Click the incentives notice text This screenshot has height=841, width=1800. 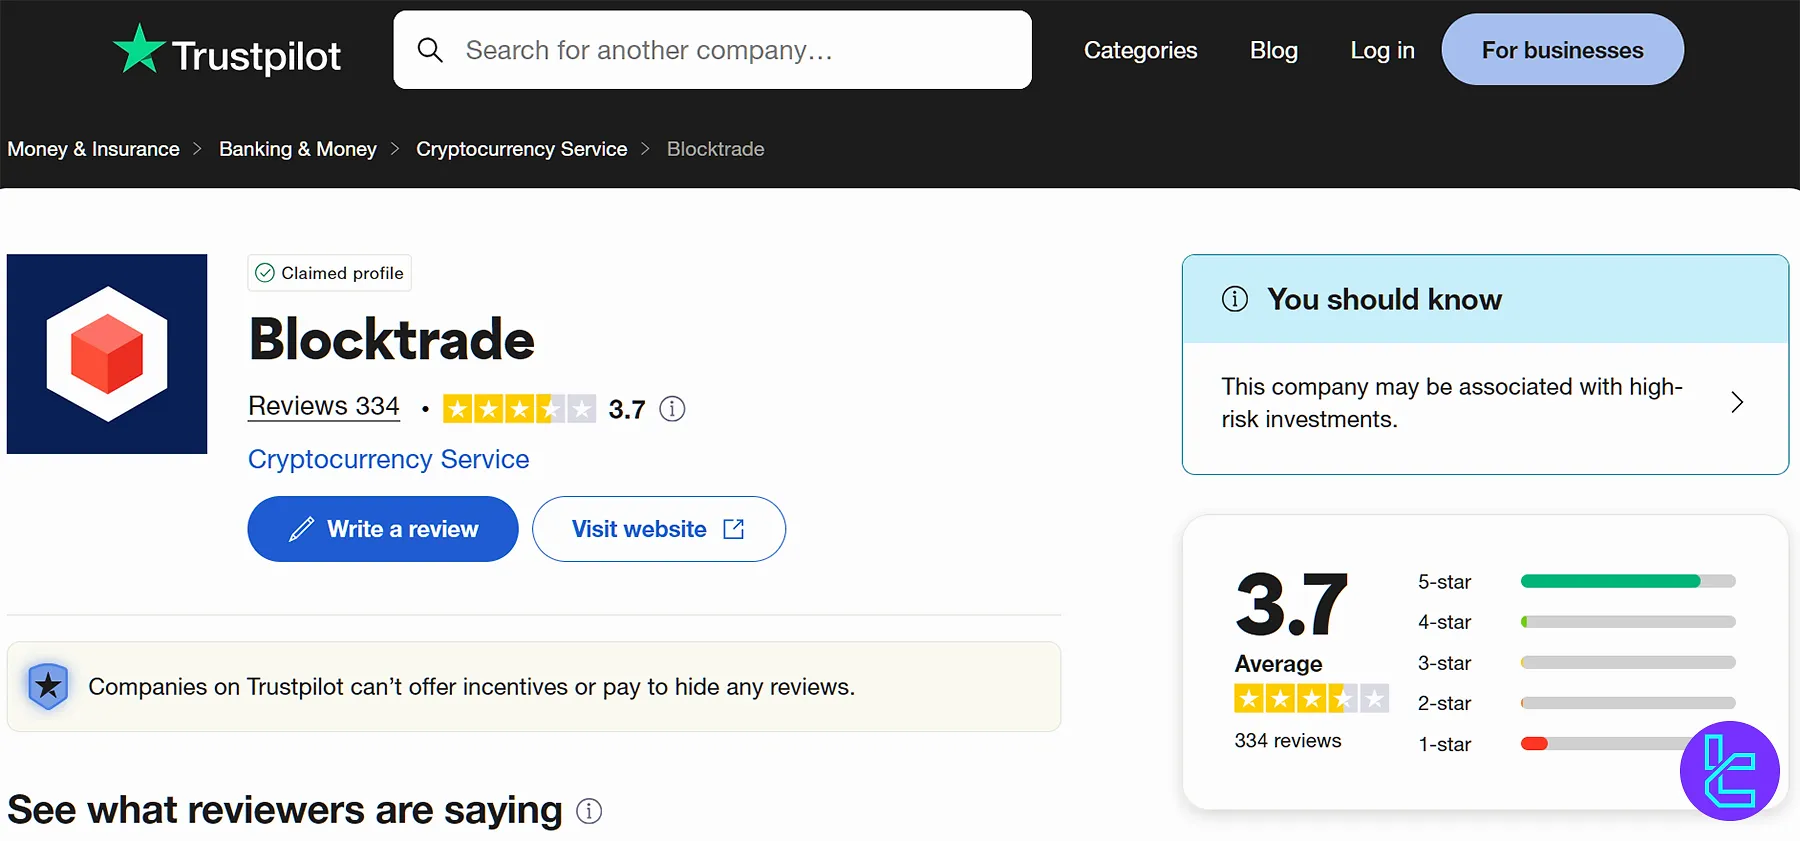471,687
